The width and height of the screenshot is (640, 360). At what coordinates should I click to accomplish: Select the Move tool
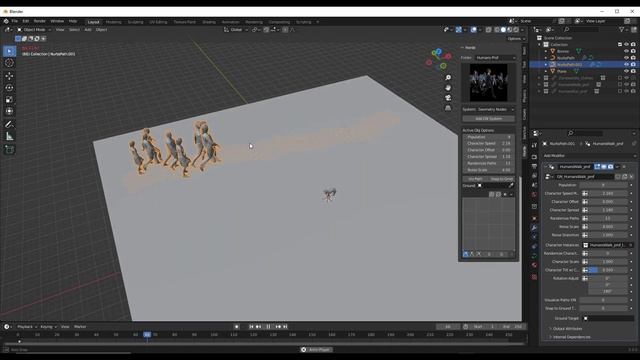(x=9, y=76)
